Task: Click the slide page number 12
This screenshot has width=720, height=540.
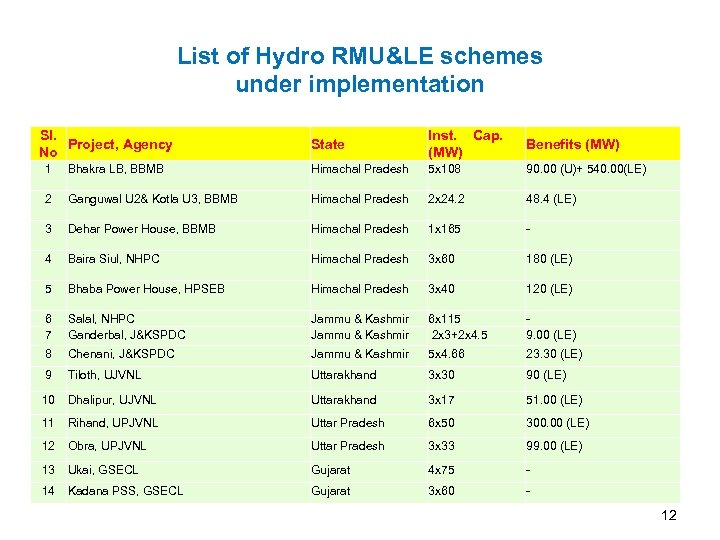Action: [x=669, y=515]
